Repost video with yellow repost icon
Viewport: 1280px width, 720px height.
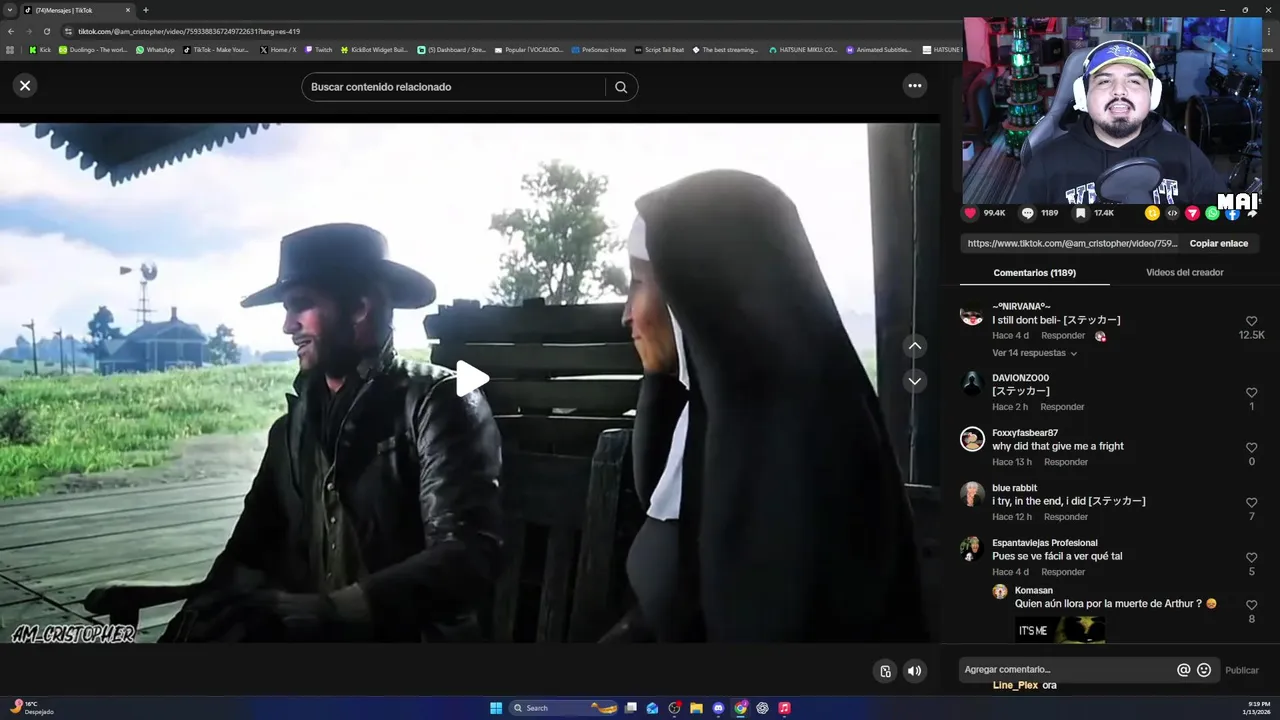1152,213
